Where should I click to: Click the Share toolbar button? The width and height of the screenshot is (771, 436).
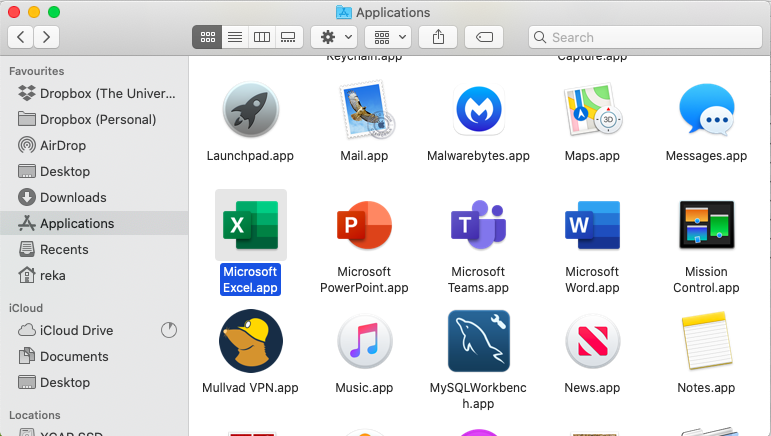coord(438,37)
